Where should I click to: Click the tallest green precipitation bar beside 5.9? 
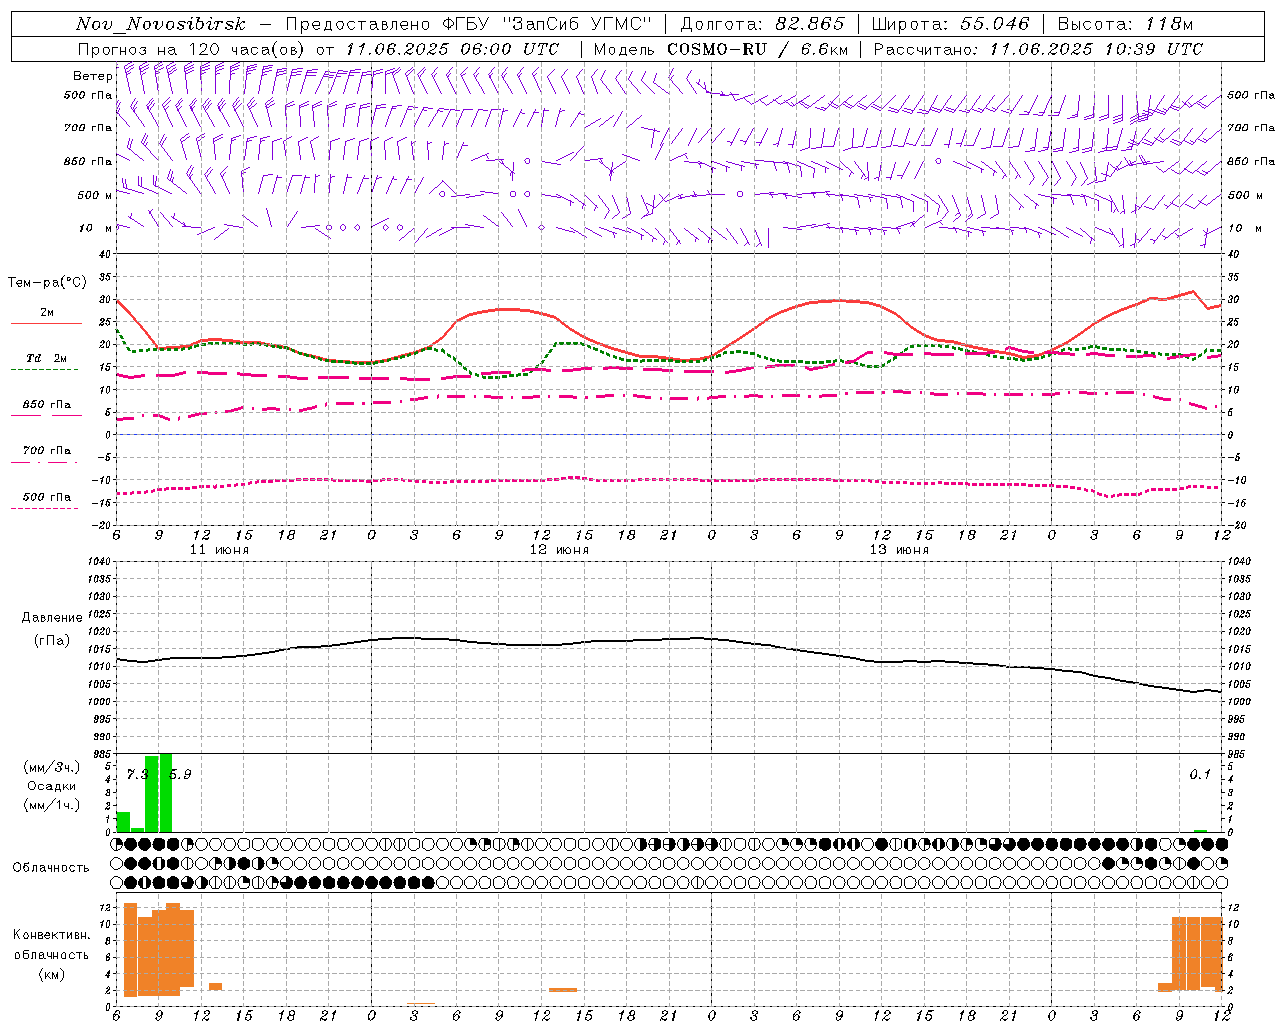(x=166, y=793)
